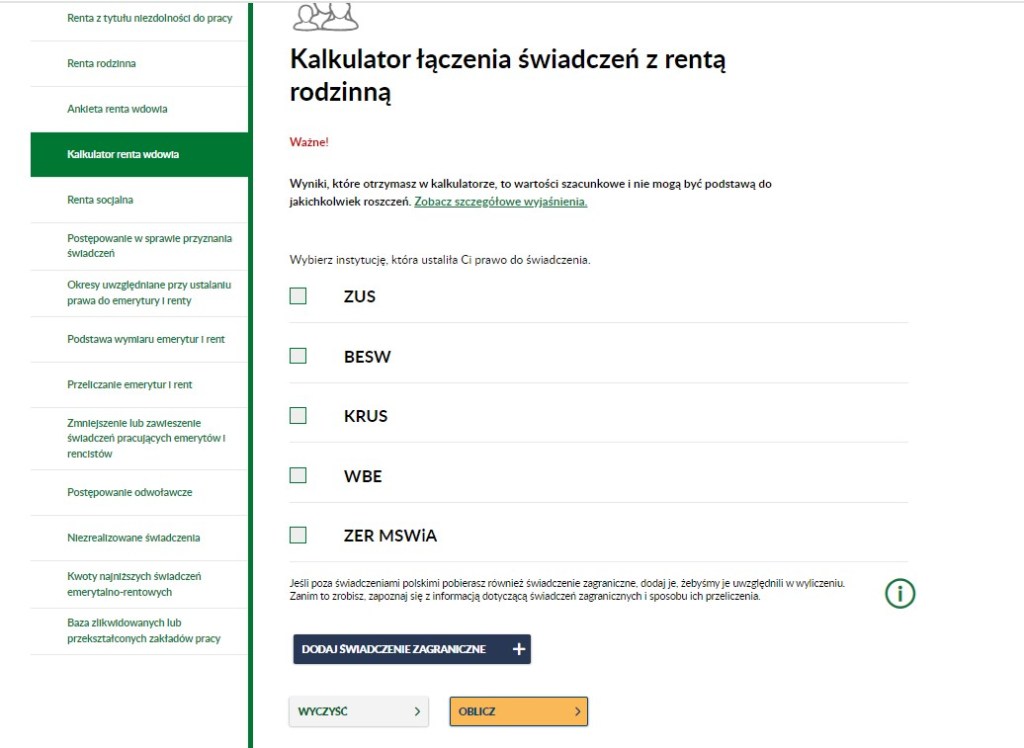Tick the BESW checkbox
Viewport: 1024px width, 748px height.
298,356
